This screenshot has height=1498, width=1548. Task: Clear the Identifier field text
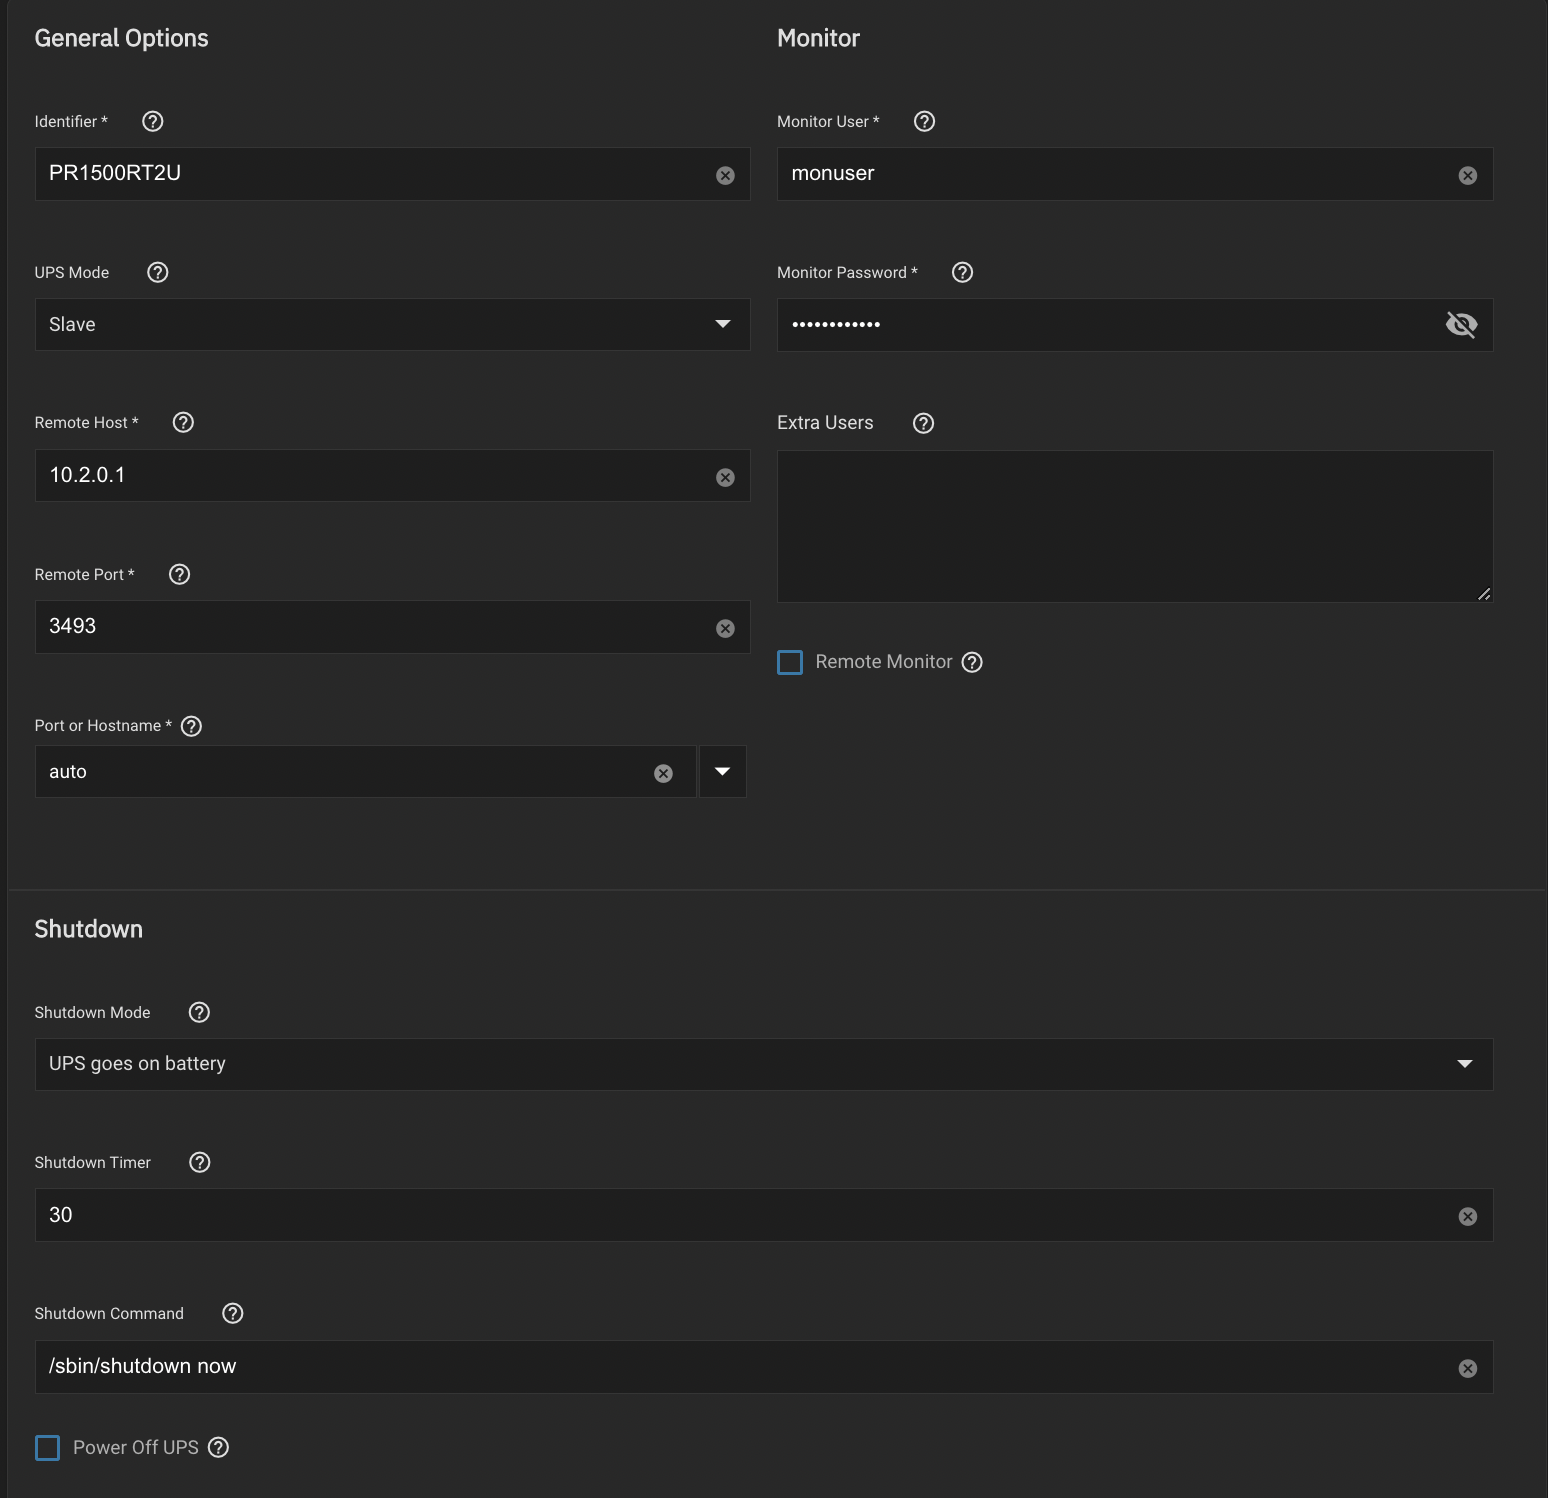[x=725, y=175]
